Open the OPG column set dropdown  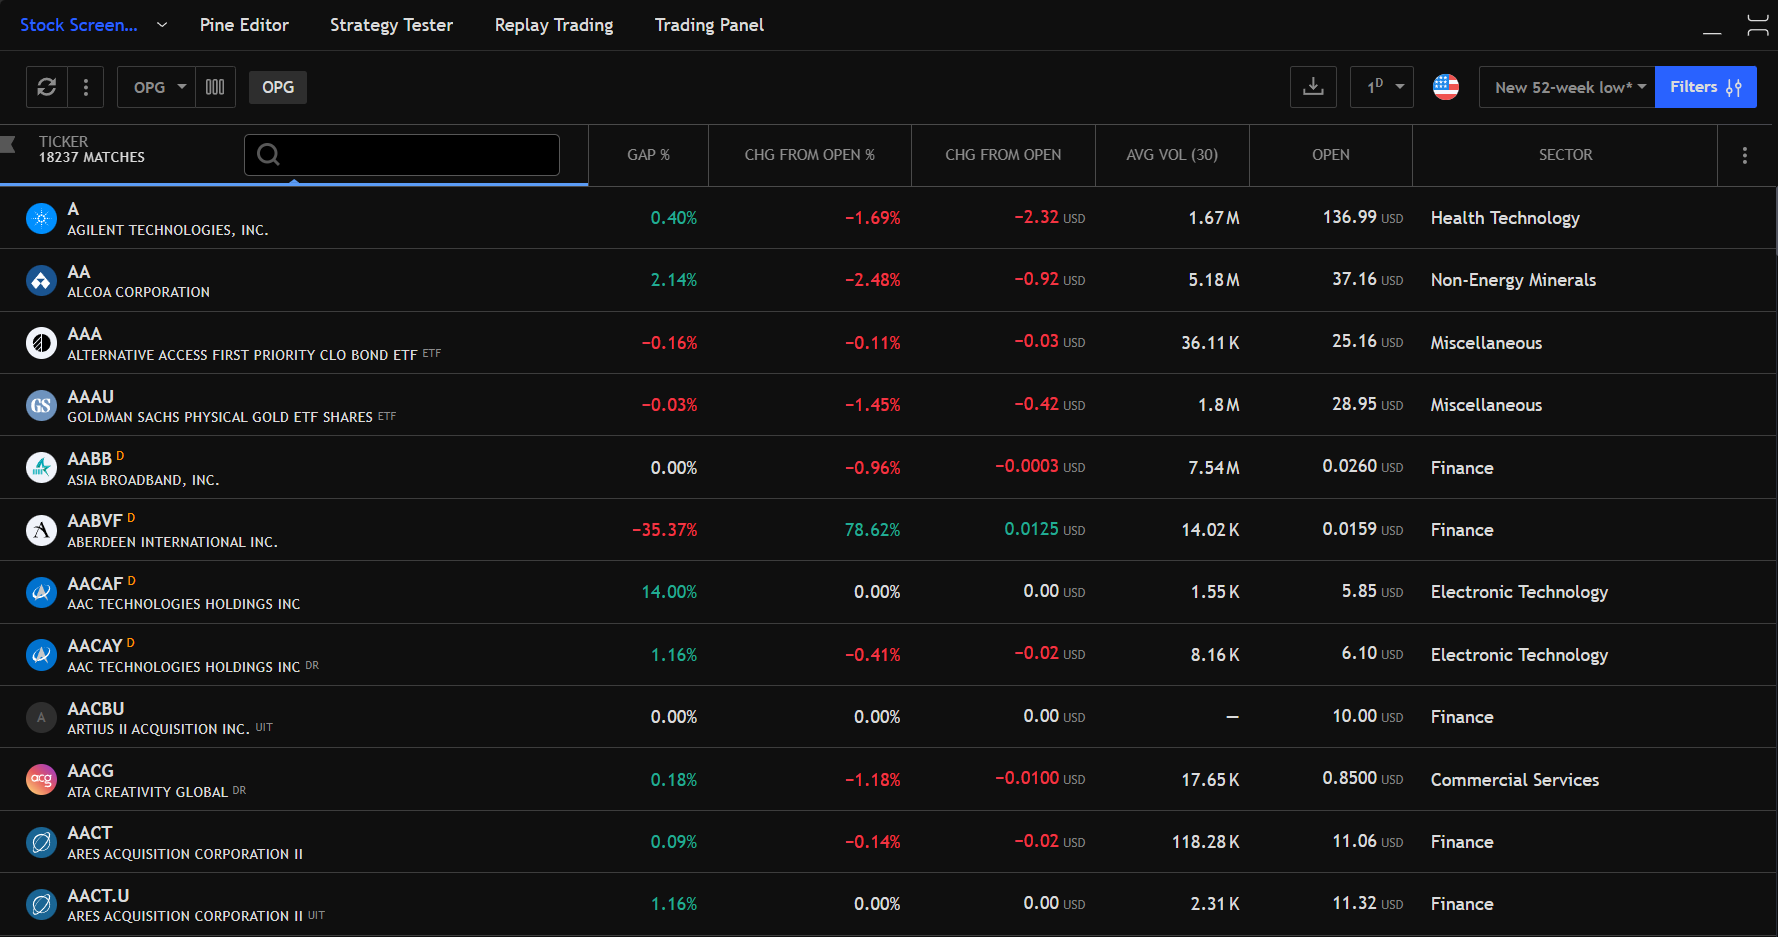click(156, 87)
